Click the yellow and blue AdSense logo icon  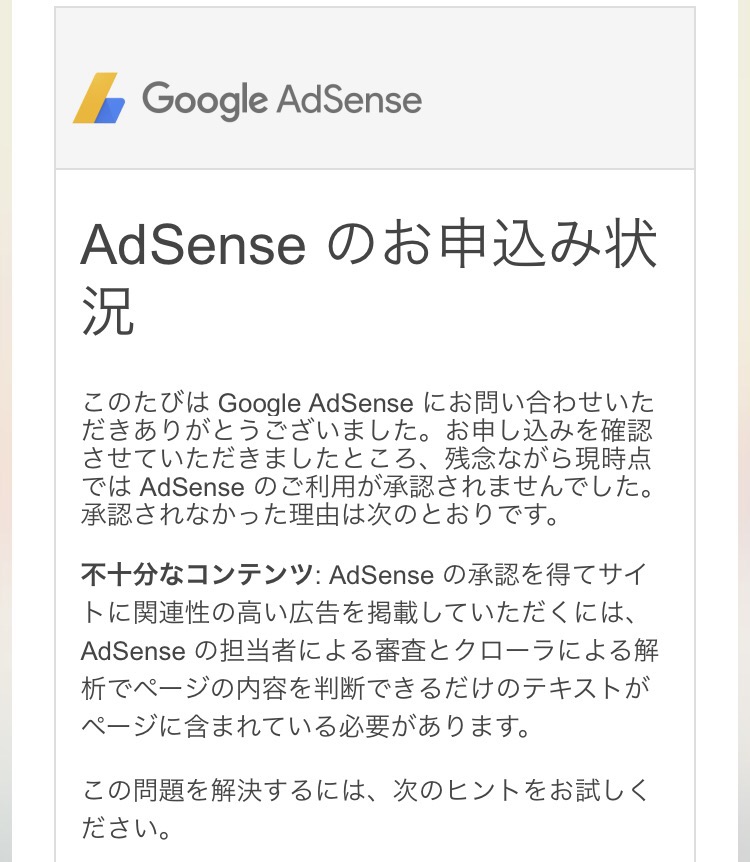[x=99, y=98]
